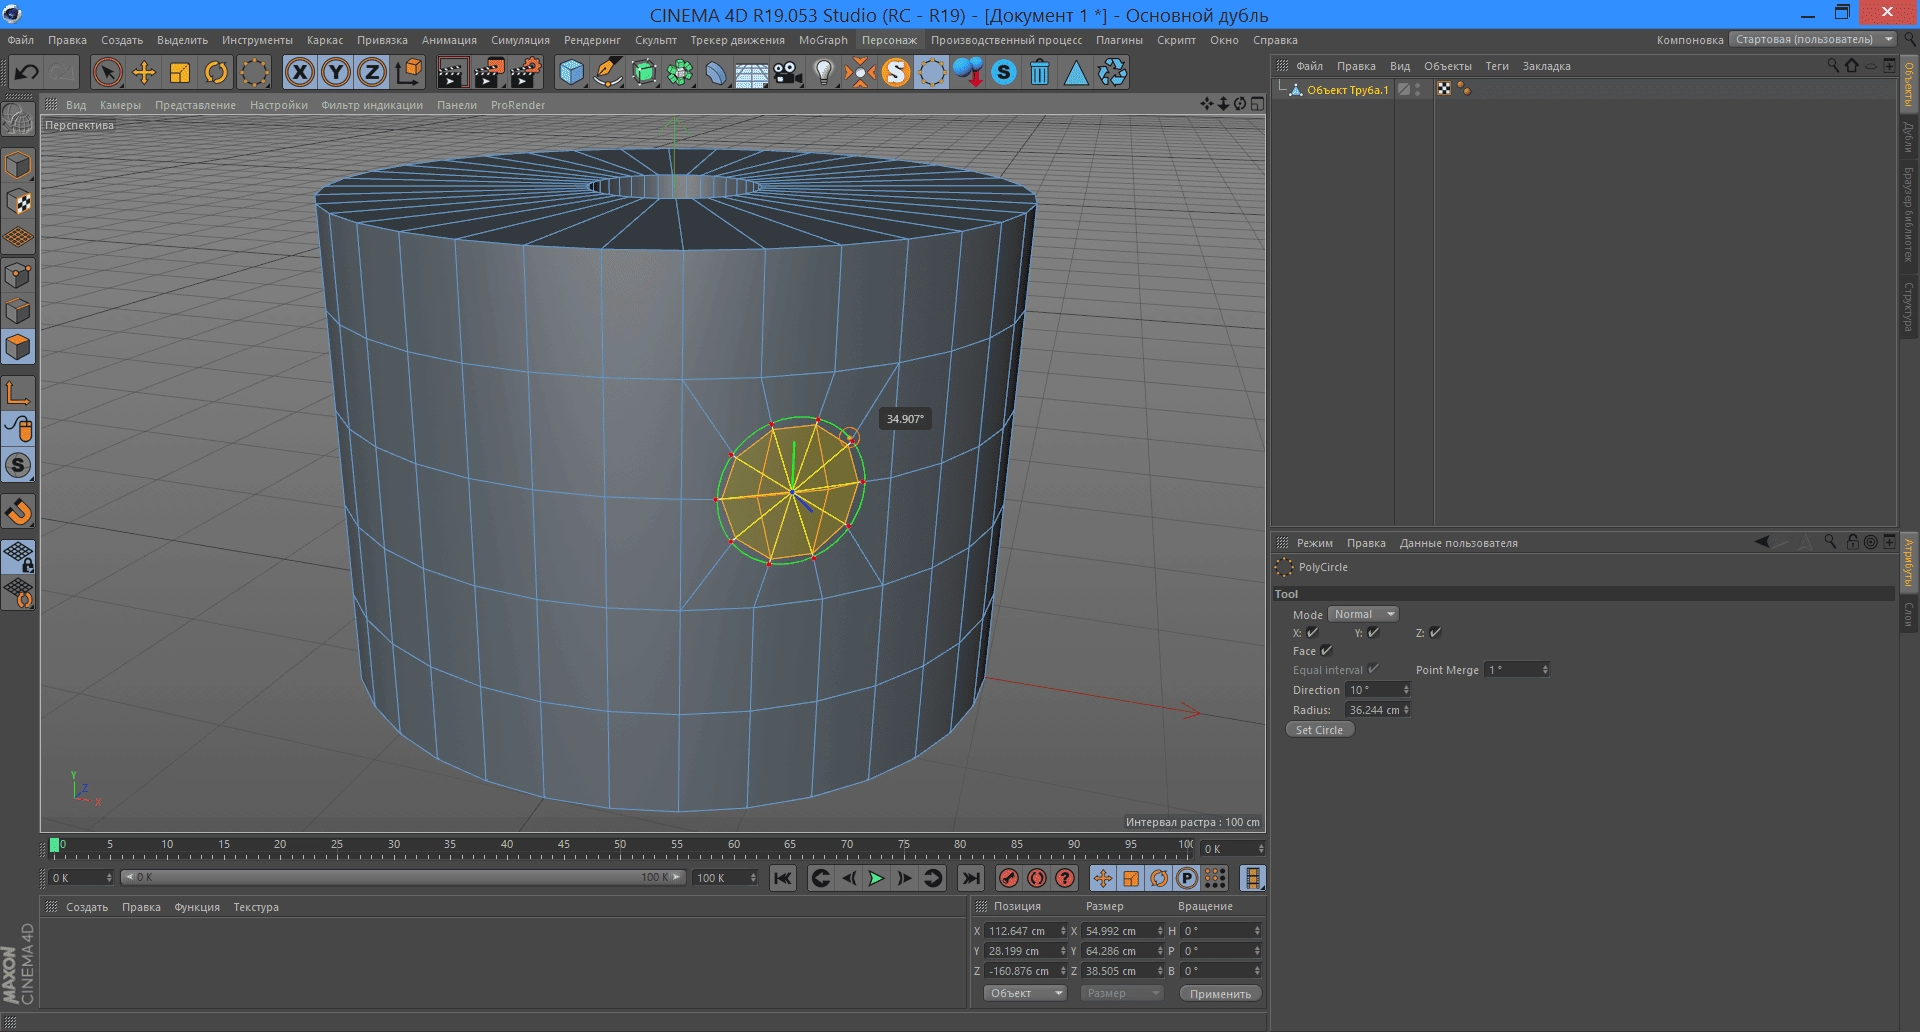Add a Cube primitive object
1920x1032 pixels.
tap(571, 72)
